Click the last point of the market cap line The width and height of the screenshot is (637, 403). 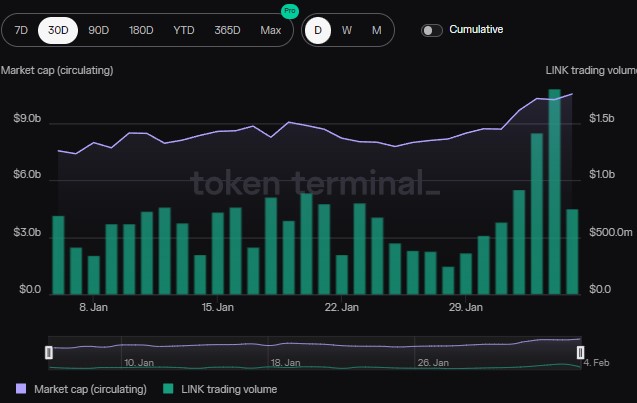[572, 94]
